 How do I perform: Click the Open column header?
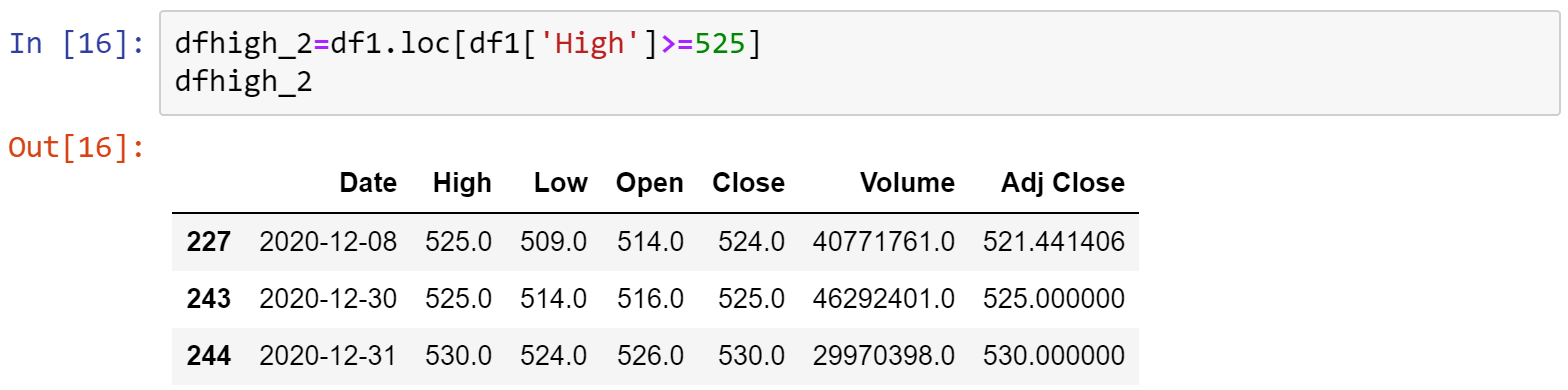click(650, 183)
